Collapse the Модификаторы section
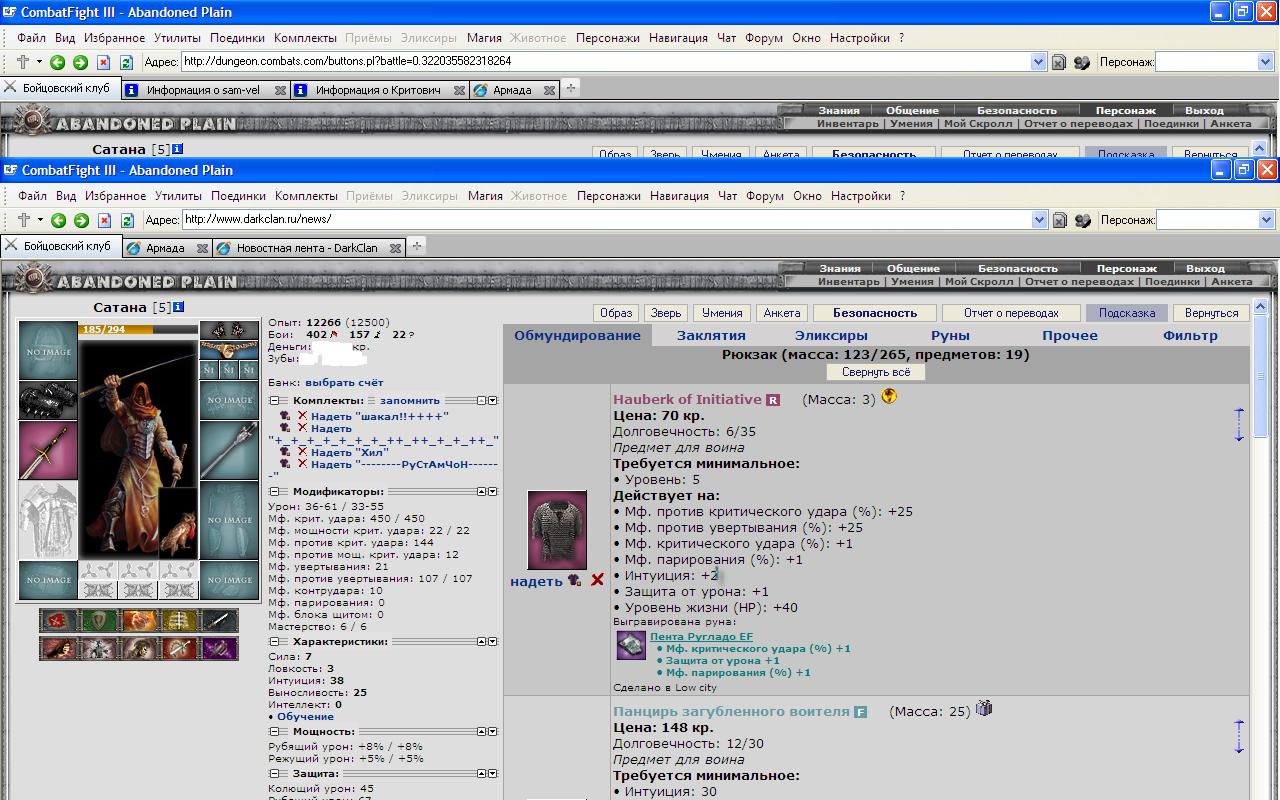Image resolution: width=1280 pixels, height=800 pixels. pyautogui.click(x=274, y=492)
